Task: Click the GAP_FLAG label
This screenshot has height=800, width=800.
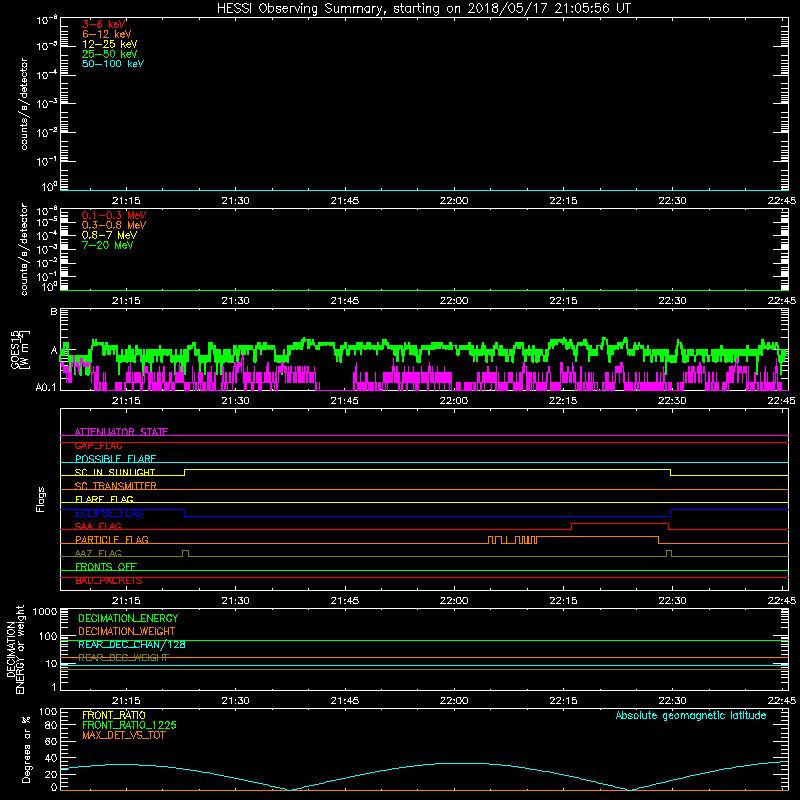Action: click(98, 445)
